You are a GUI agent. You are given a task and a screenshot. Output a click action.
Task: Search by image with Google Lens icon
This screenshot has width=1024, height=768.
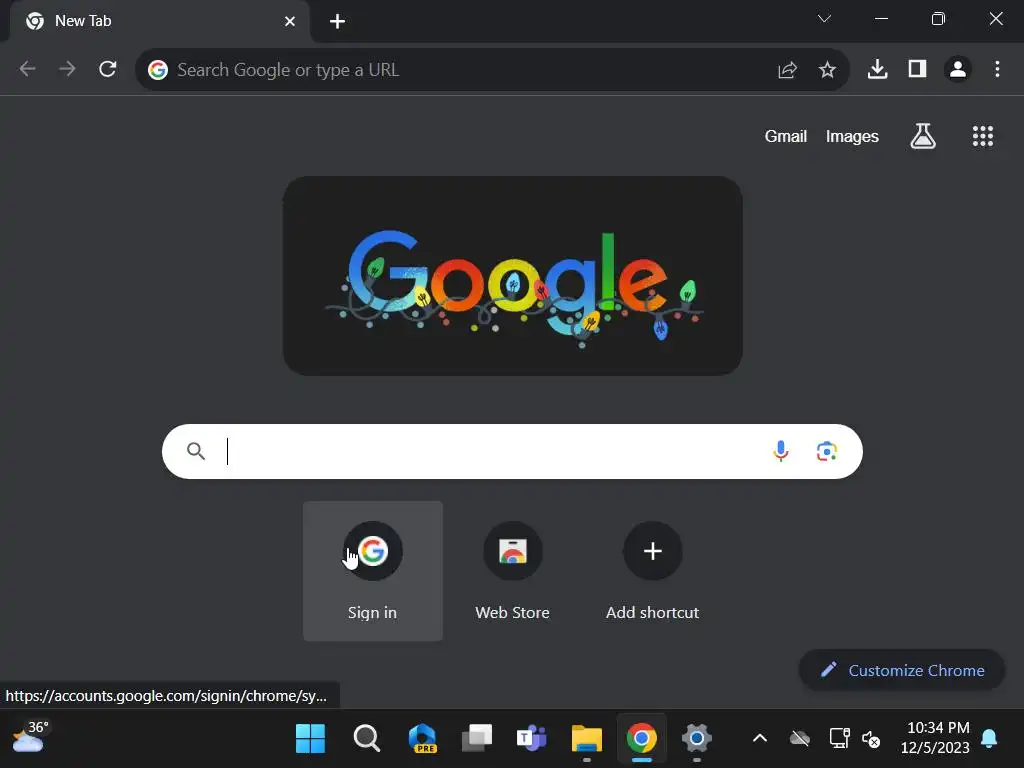point(827,451)
